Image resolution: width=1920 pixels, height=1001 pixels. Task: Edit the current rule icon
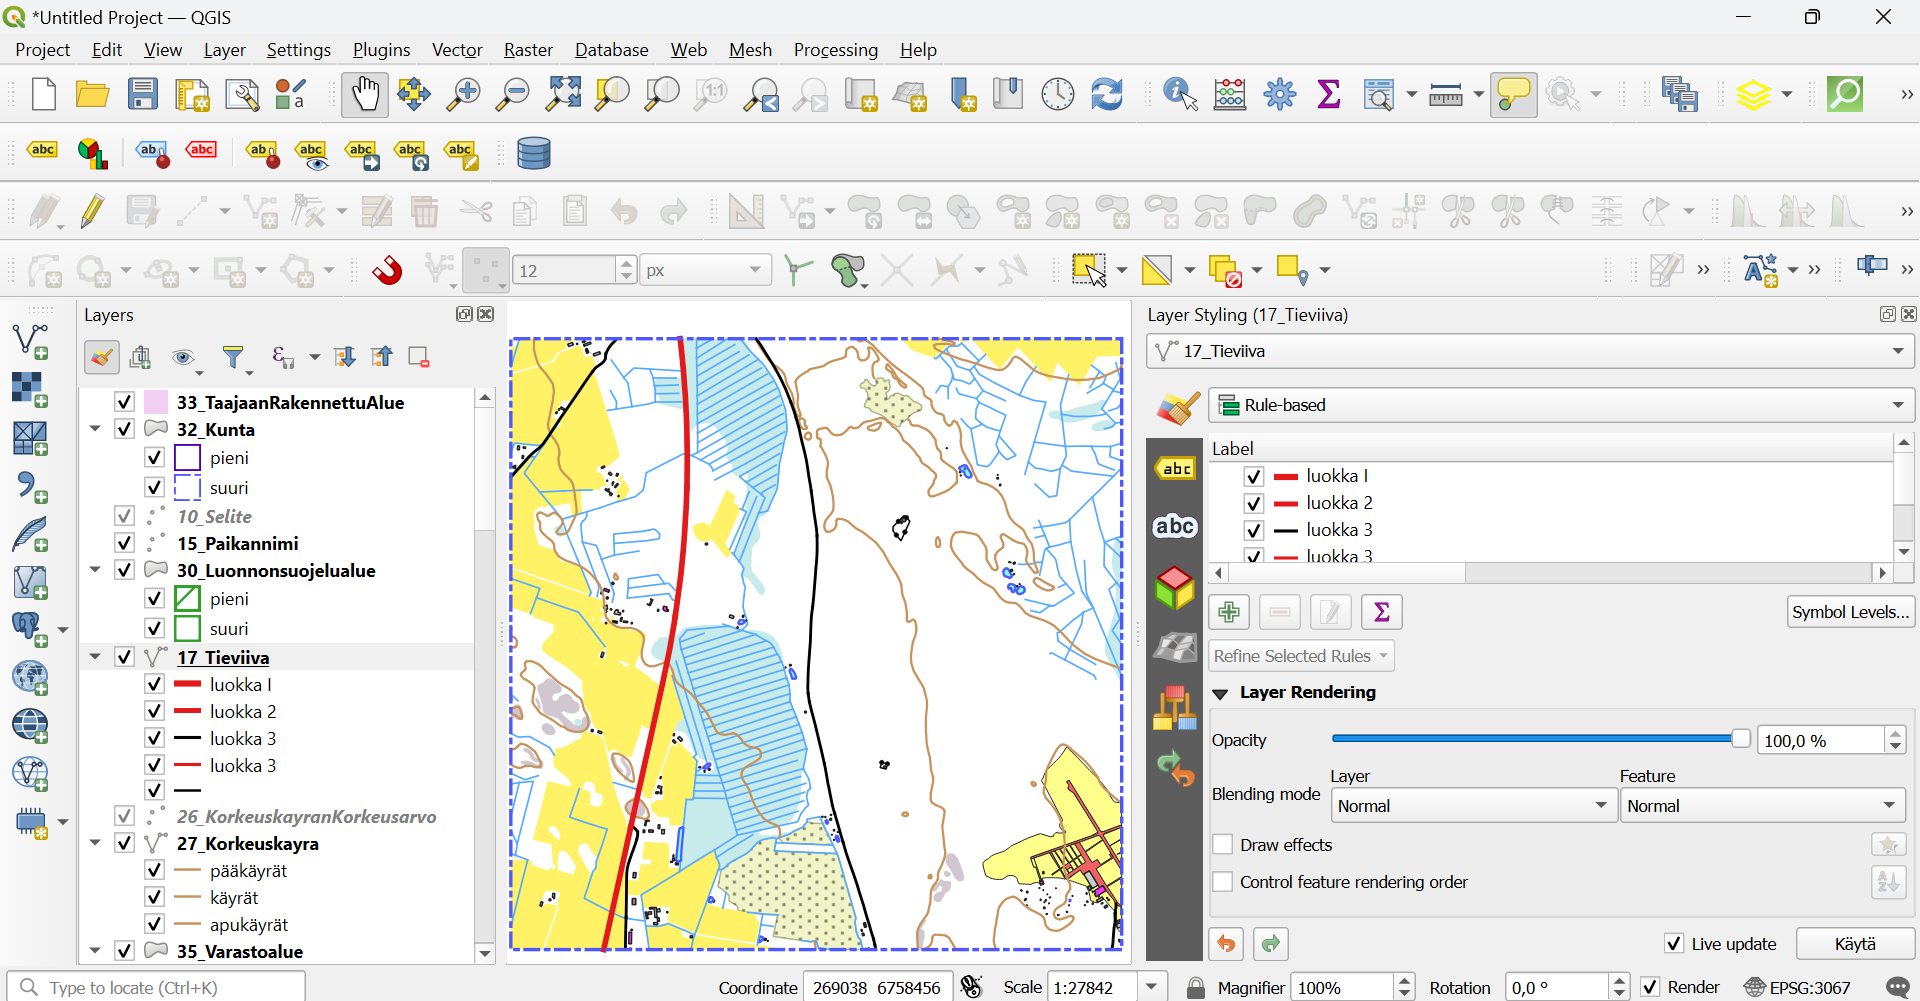1331,612
